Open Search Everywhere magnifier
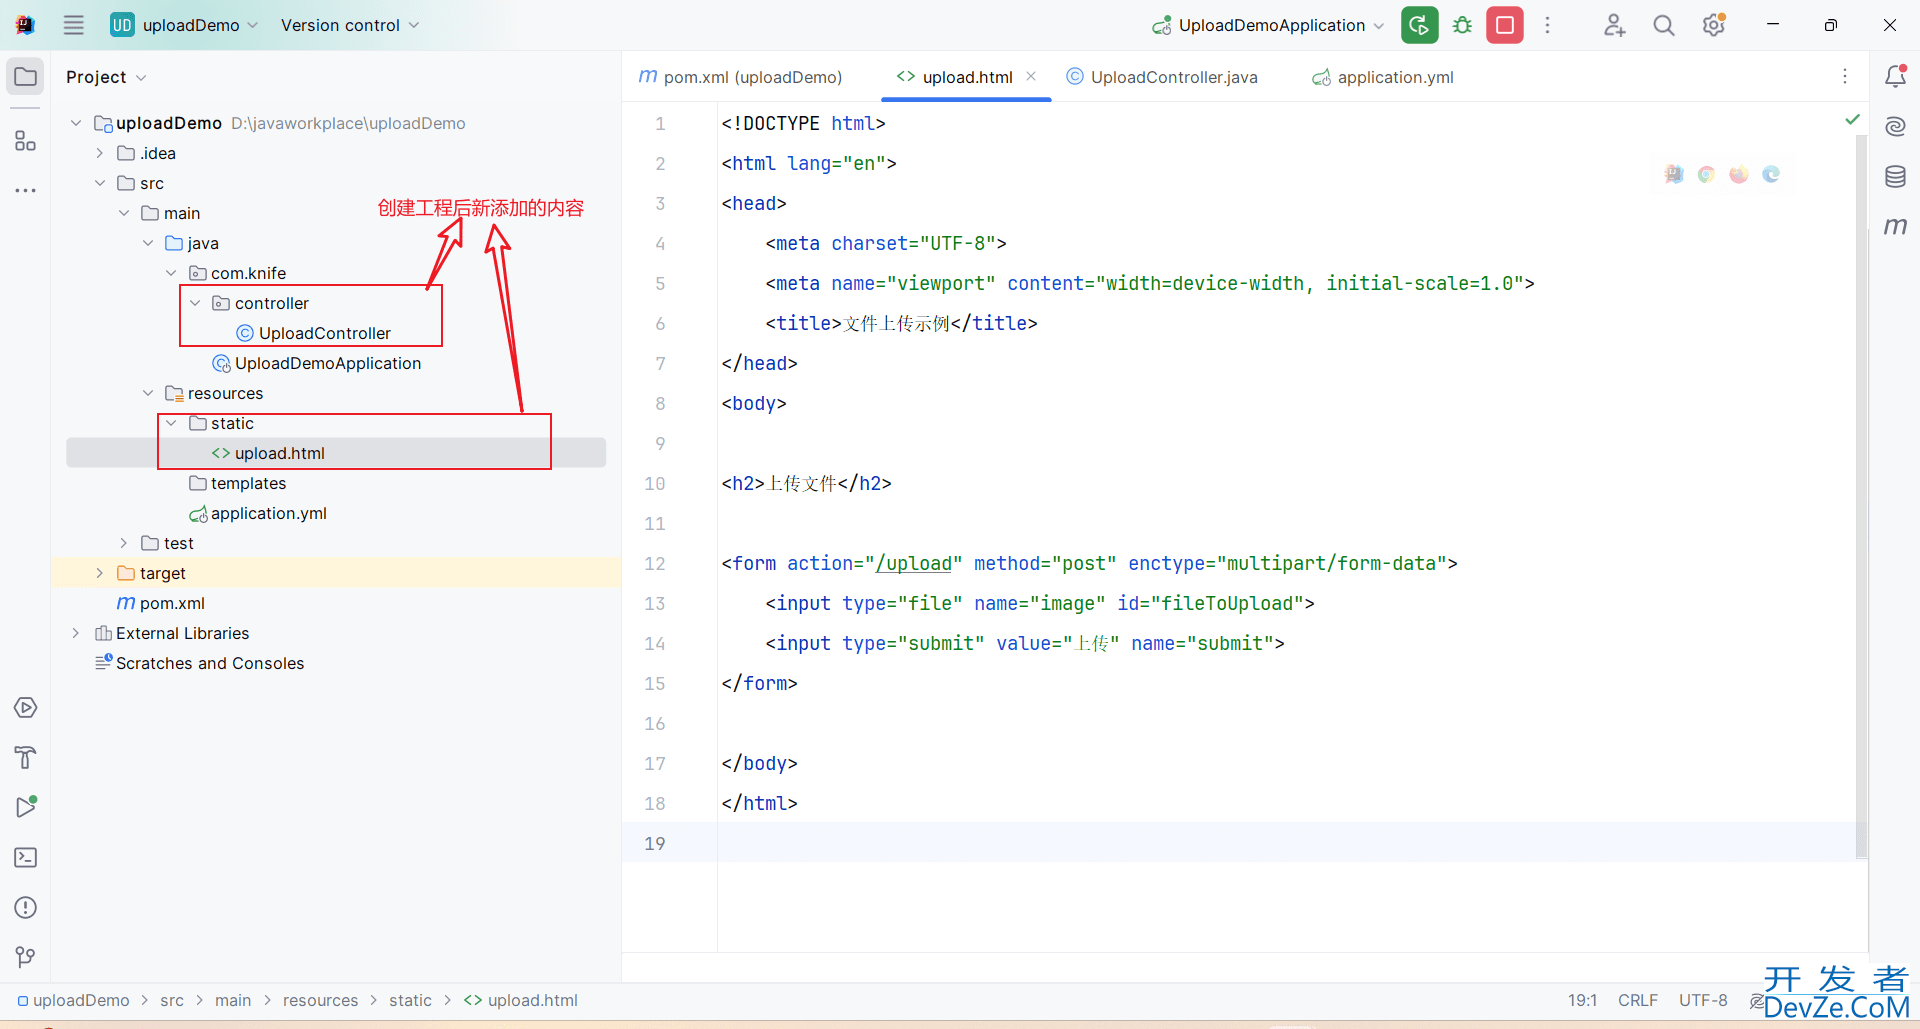Viewport: 1920px width, 1029px height. (1663, 25)
